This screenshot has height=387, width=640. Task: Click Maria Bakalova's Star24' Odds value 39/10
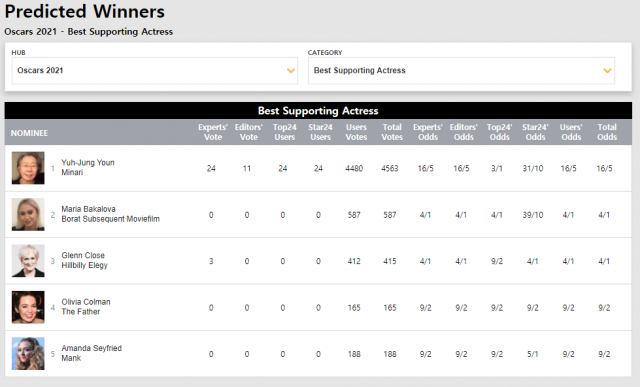[533, 215]
